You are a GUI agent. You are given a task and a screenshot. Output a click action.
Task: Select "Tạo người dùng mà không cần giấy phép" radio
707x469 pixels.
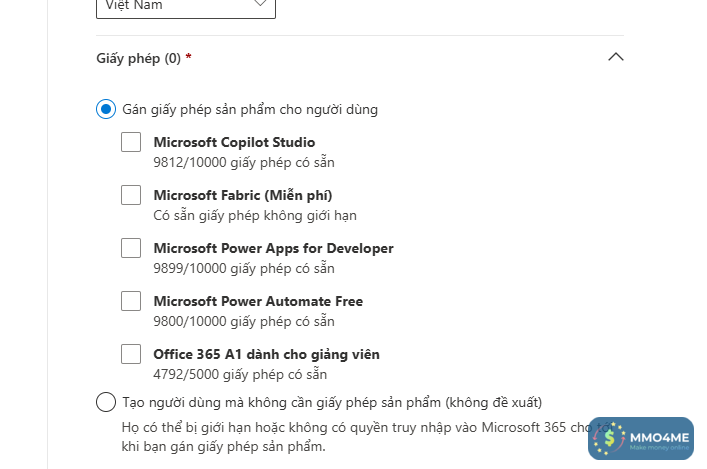coord(105,402)
